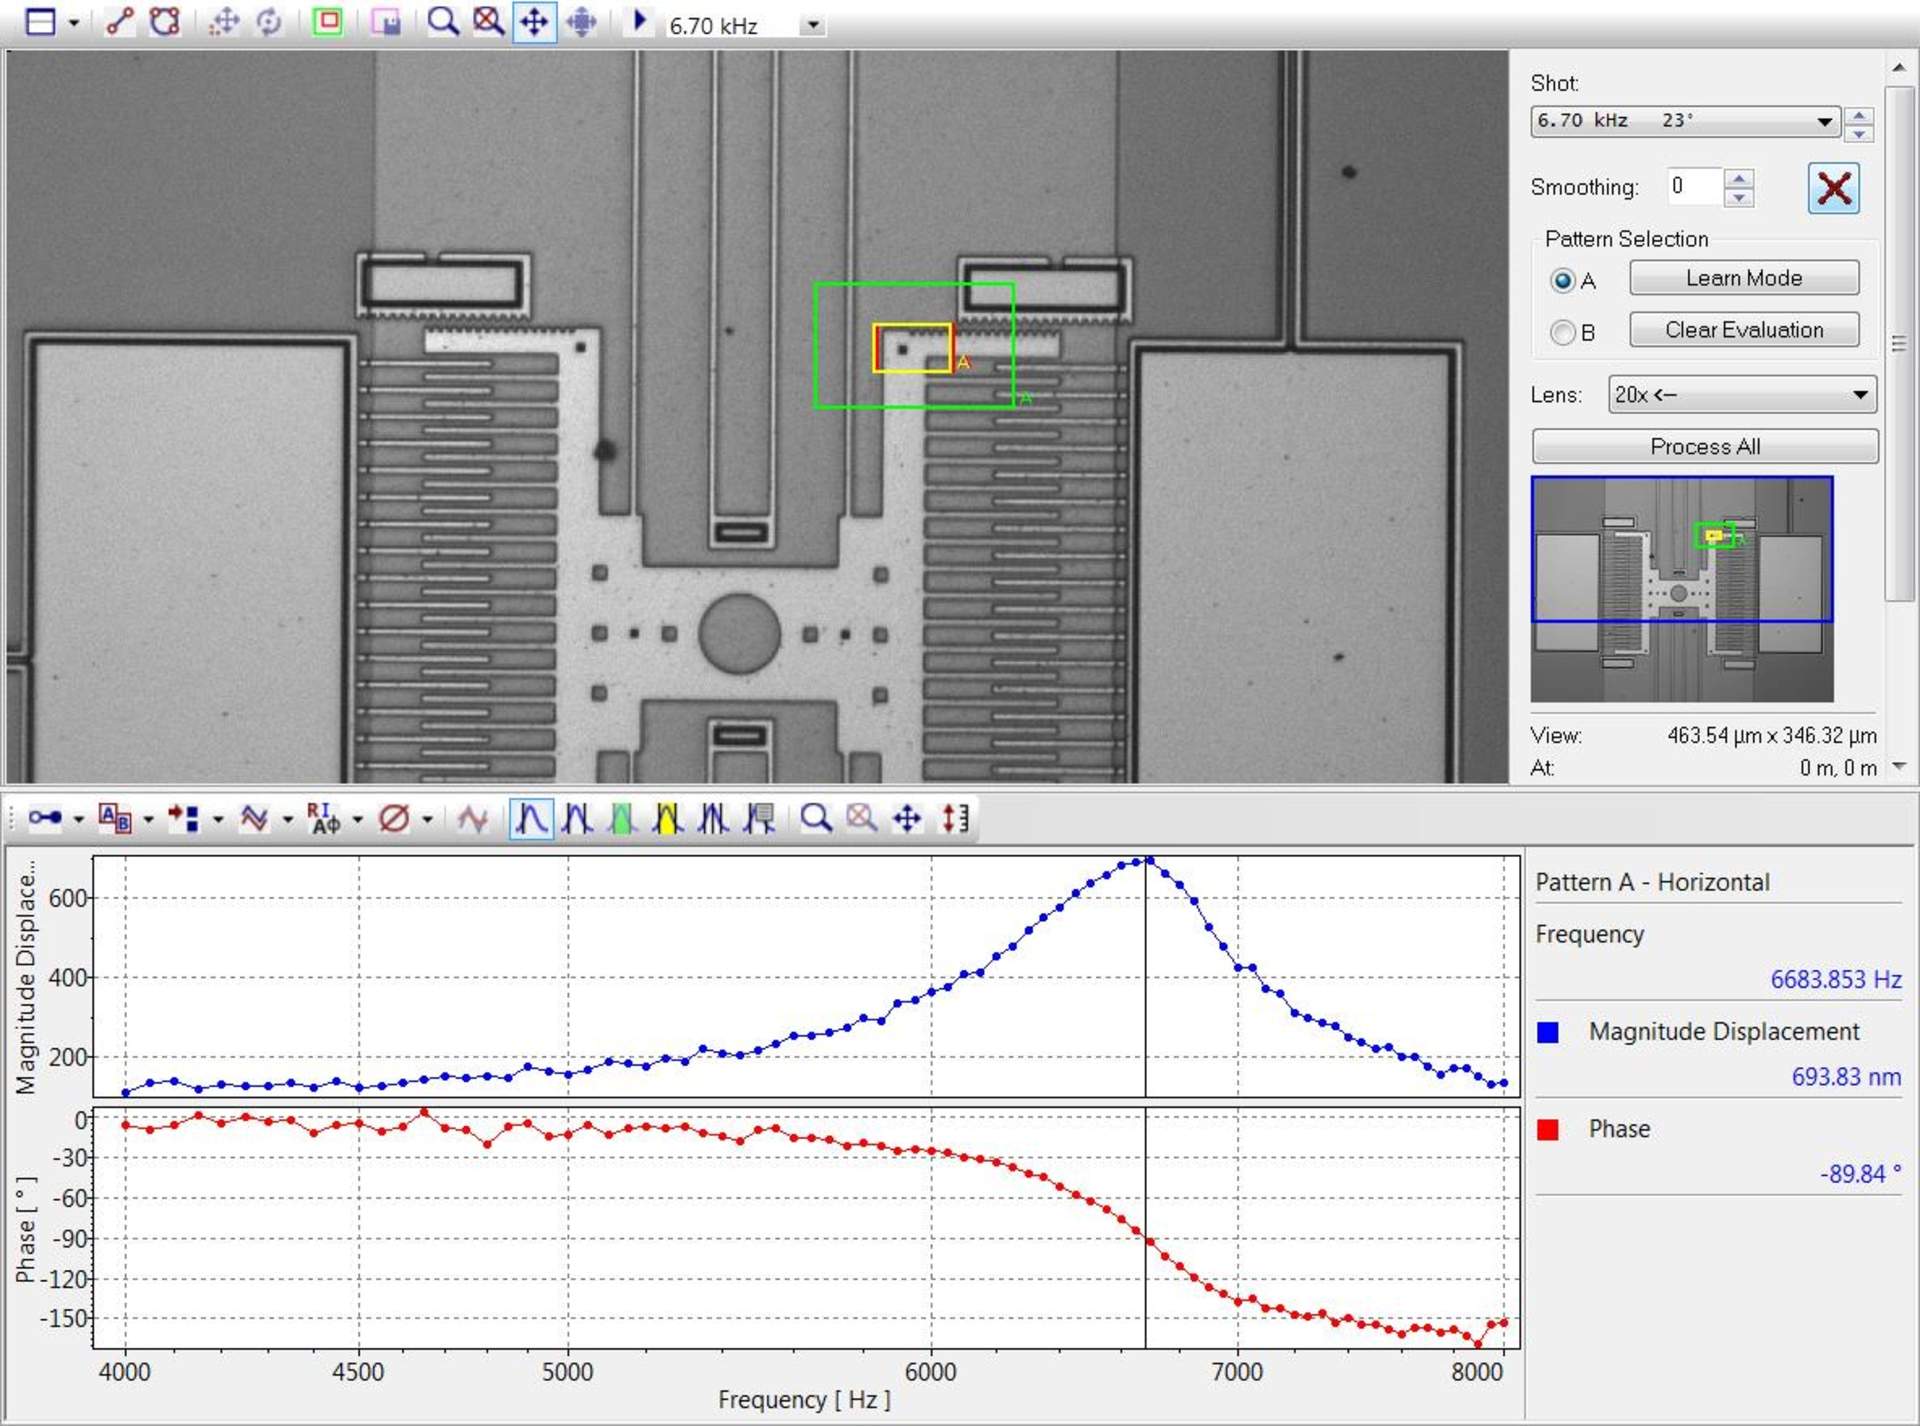Select Pattern B radio button
This screenshot has height=1426, width=1920.
pyautogui.click(x=1562, y=332)
